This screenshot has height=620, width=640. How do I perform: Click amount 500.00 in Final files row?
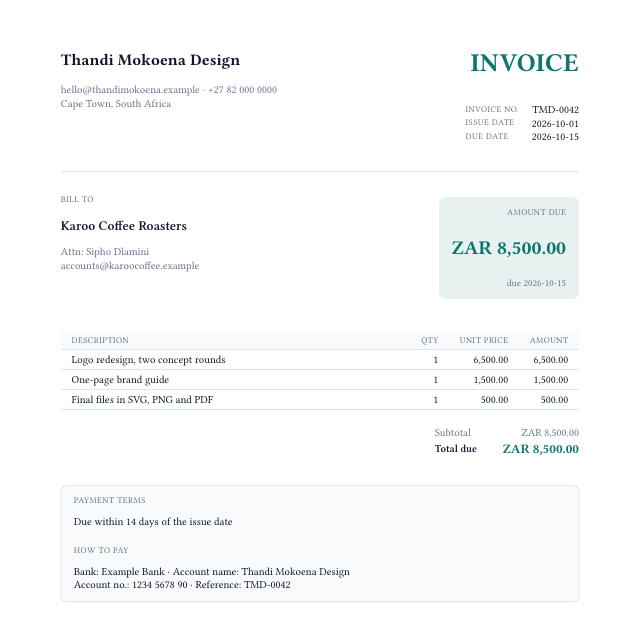[554, 400]
